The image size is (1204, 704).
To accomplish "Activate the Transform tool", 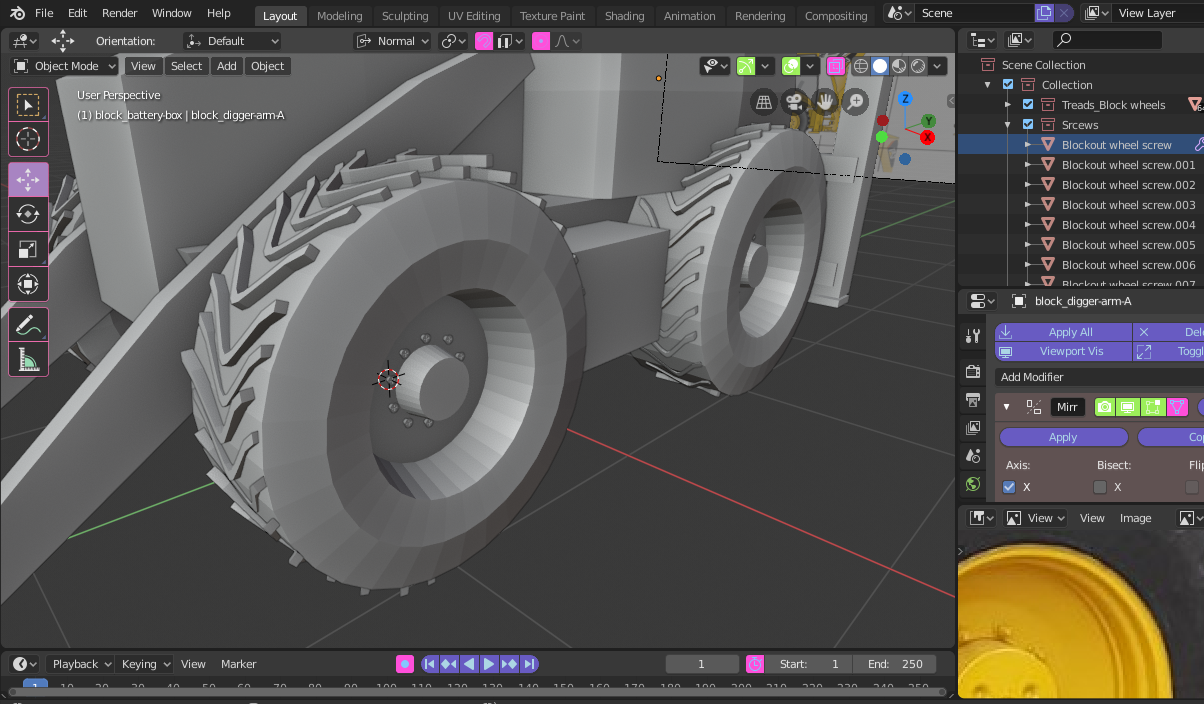I will pyautogui.click(x=28, y=284).
